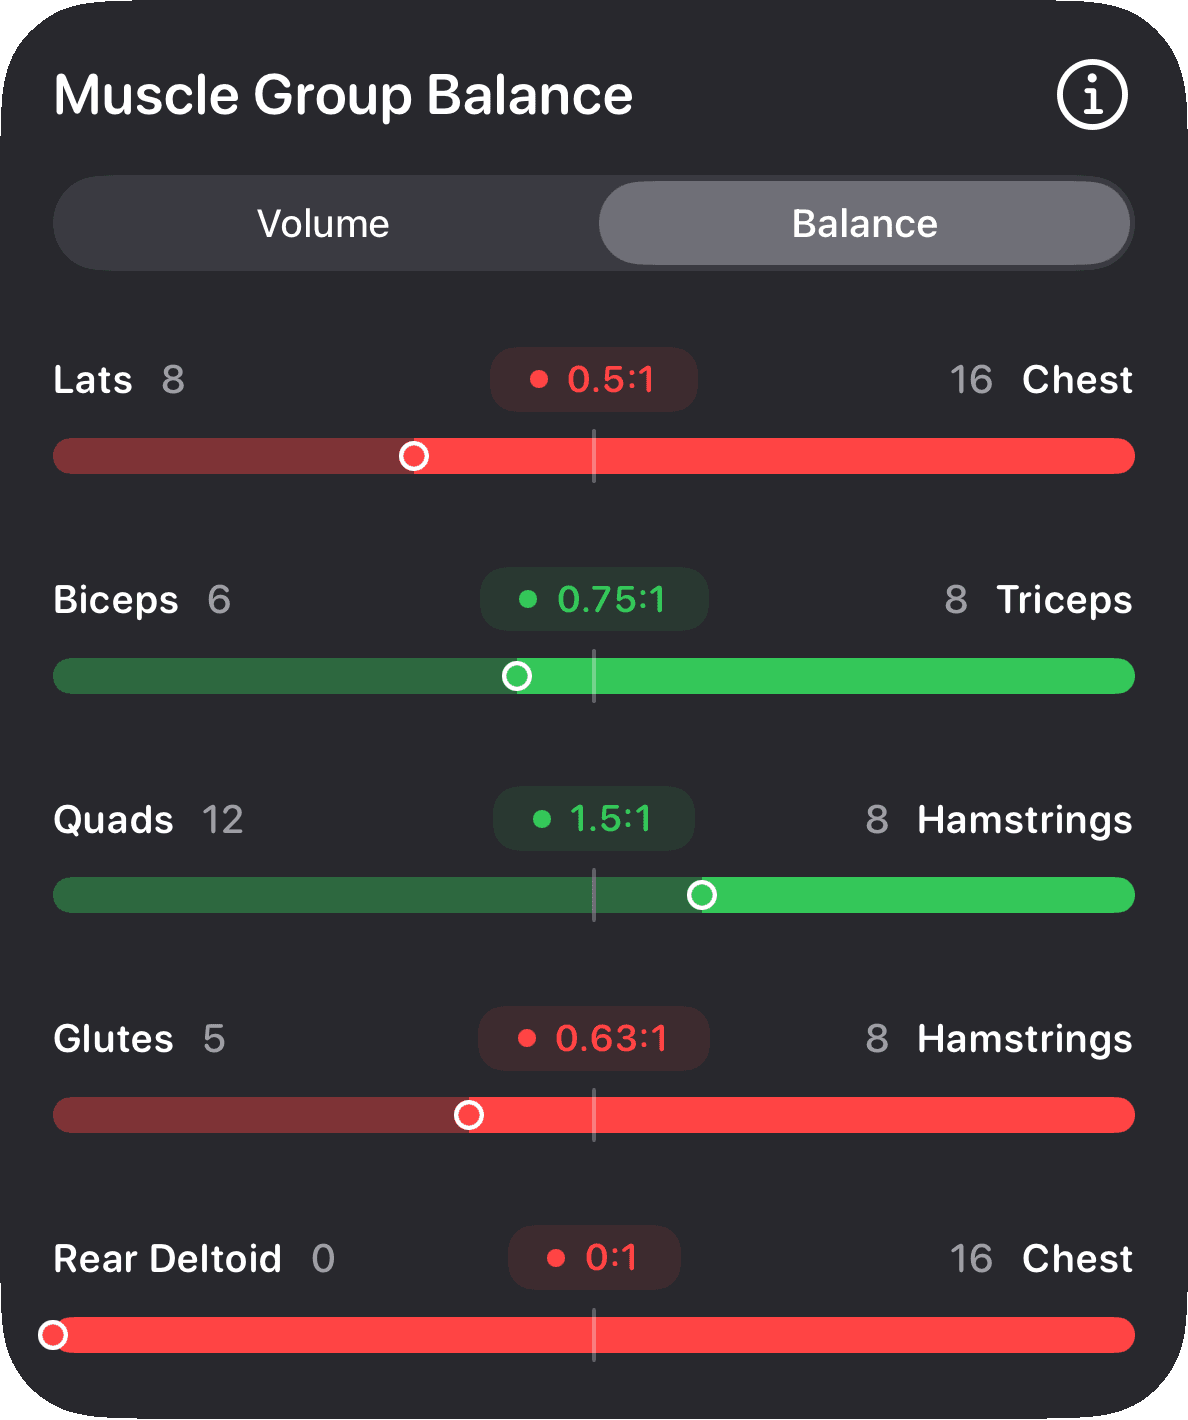Click the Biceps label
The width and height of the screenshot is (1188, 1420).
click(x=116, y=600)
